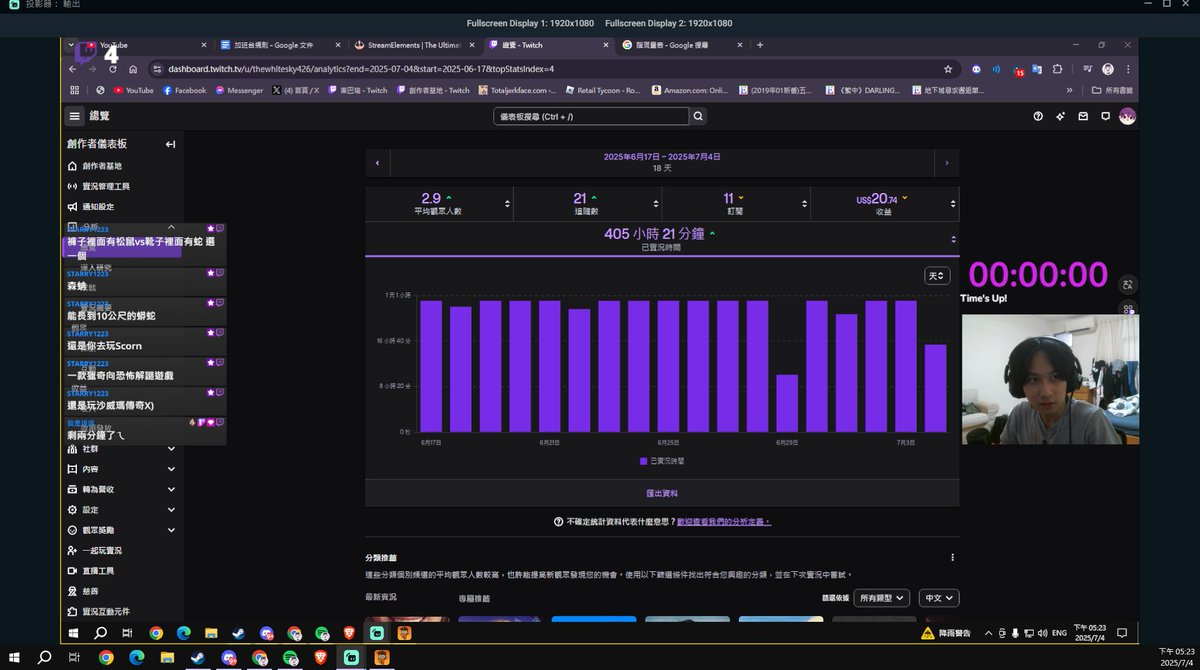This screenshot has width=1200, height=670.
Task: Open the YouTube bookmark
Action: point(134,90)
